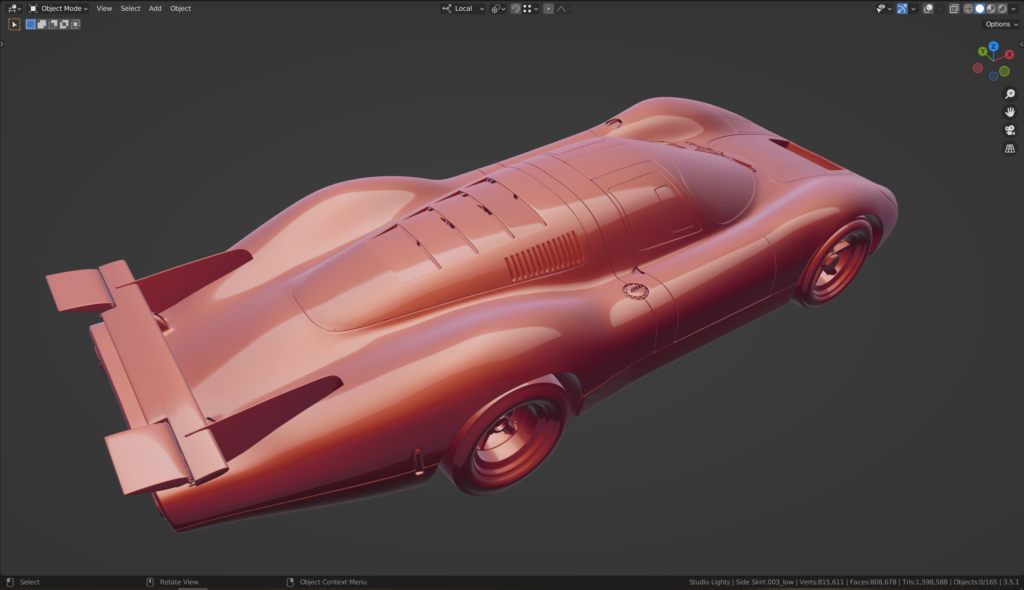
Task: Open the Add menu
Action: pyautogui.click(x=155, y=8)
